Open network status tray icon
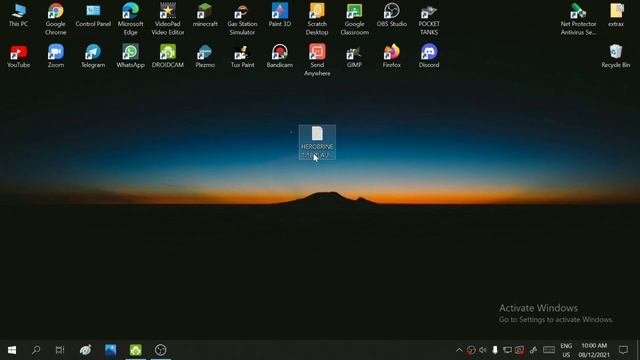 507,350
